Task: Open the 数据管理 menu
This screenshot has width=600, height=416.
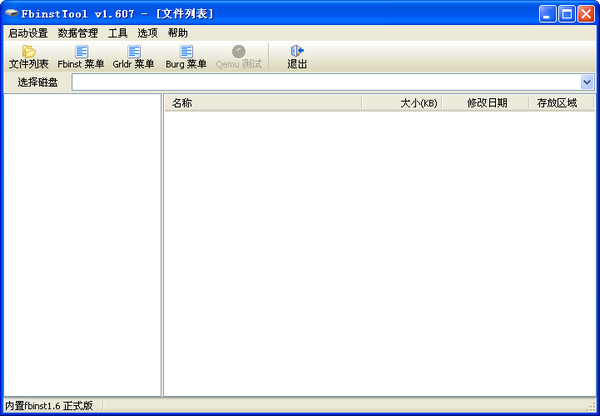Action: coord(78,33)
